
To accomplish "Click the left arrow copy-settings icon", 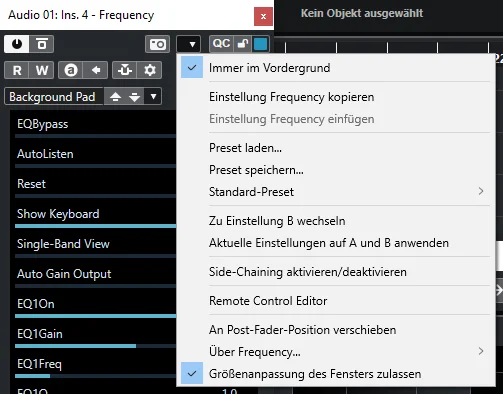I will (96, 70).
